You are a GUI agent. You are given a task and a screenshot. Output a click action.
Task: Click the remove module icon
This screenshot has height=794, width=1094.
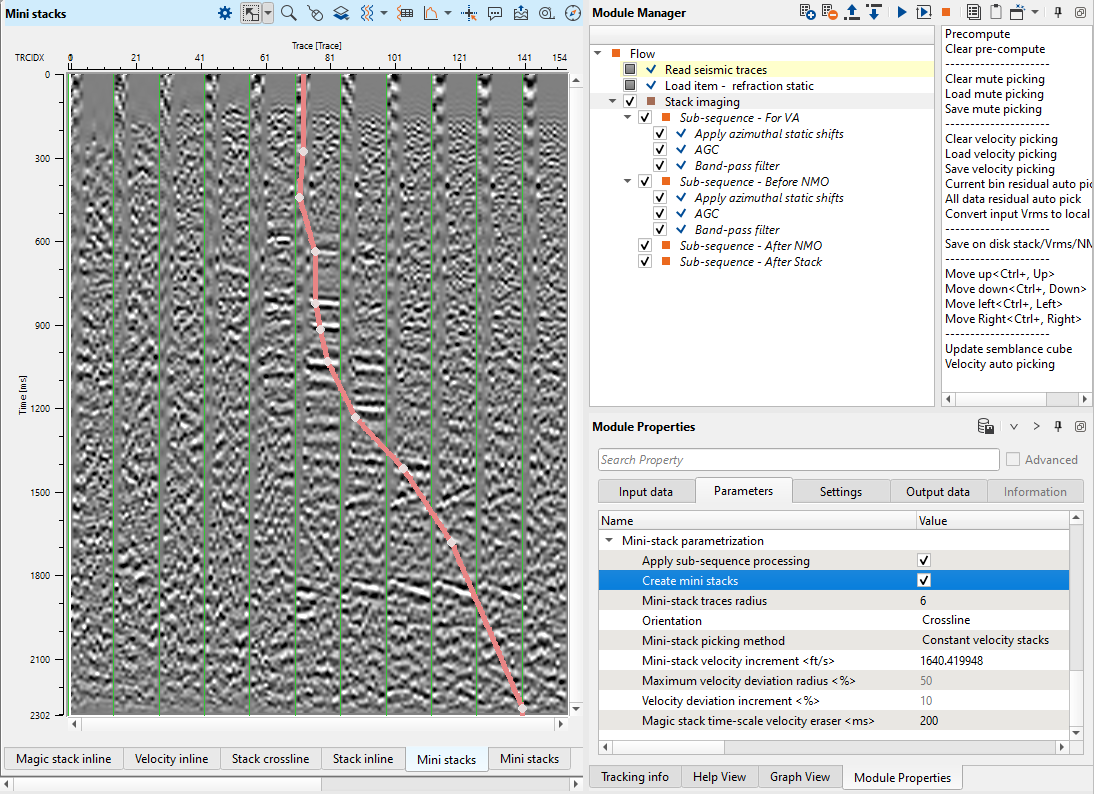pos(830,12)
